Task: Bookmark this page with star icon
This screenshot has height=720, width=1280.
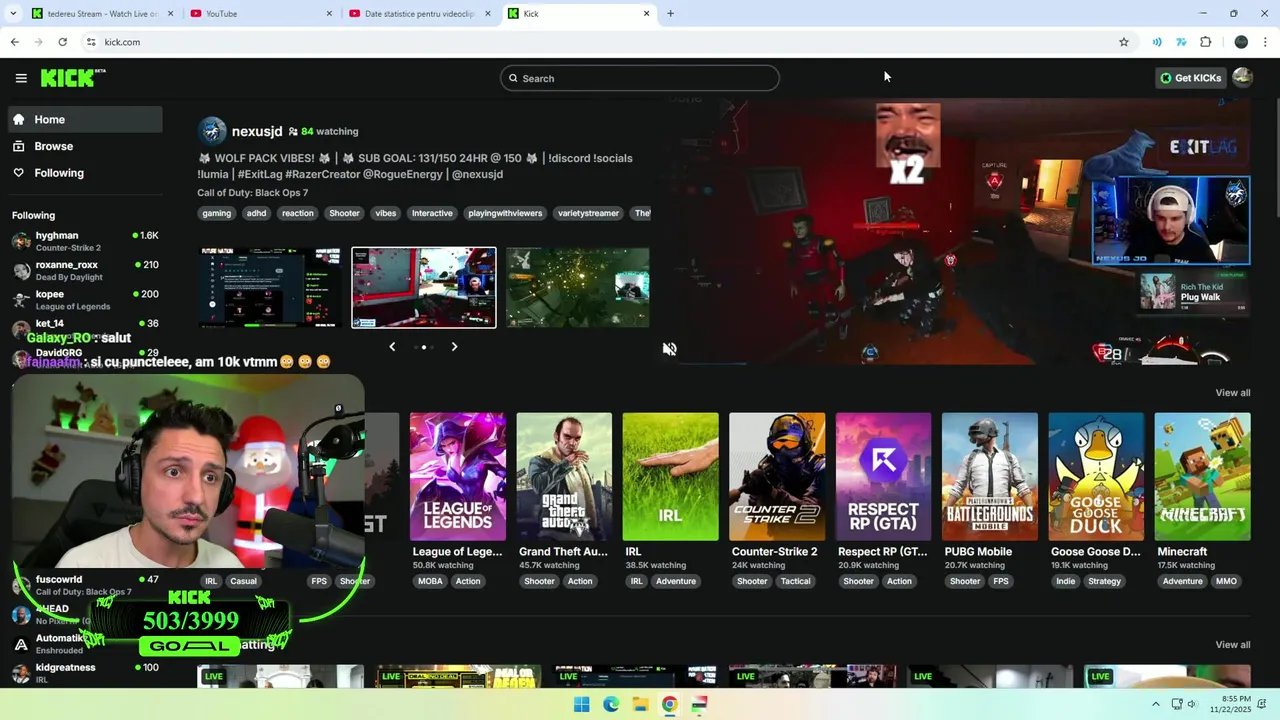Action: pos(1124,42)
